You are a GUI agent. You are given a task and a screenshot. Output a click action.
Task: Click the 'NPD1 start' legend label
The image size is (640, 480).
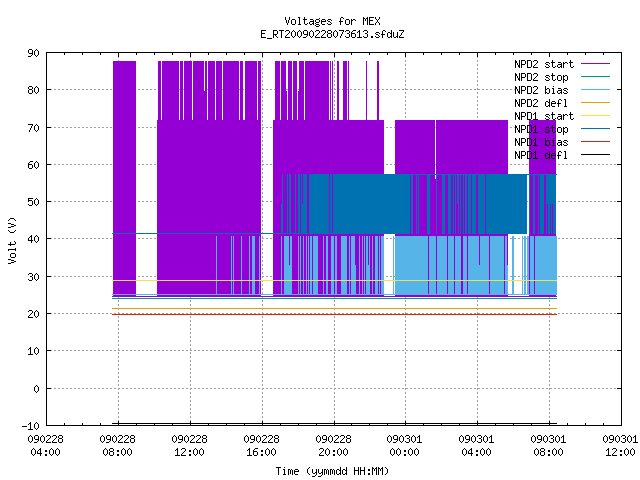click(544, 116)
